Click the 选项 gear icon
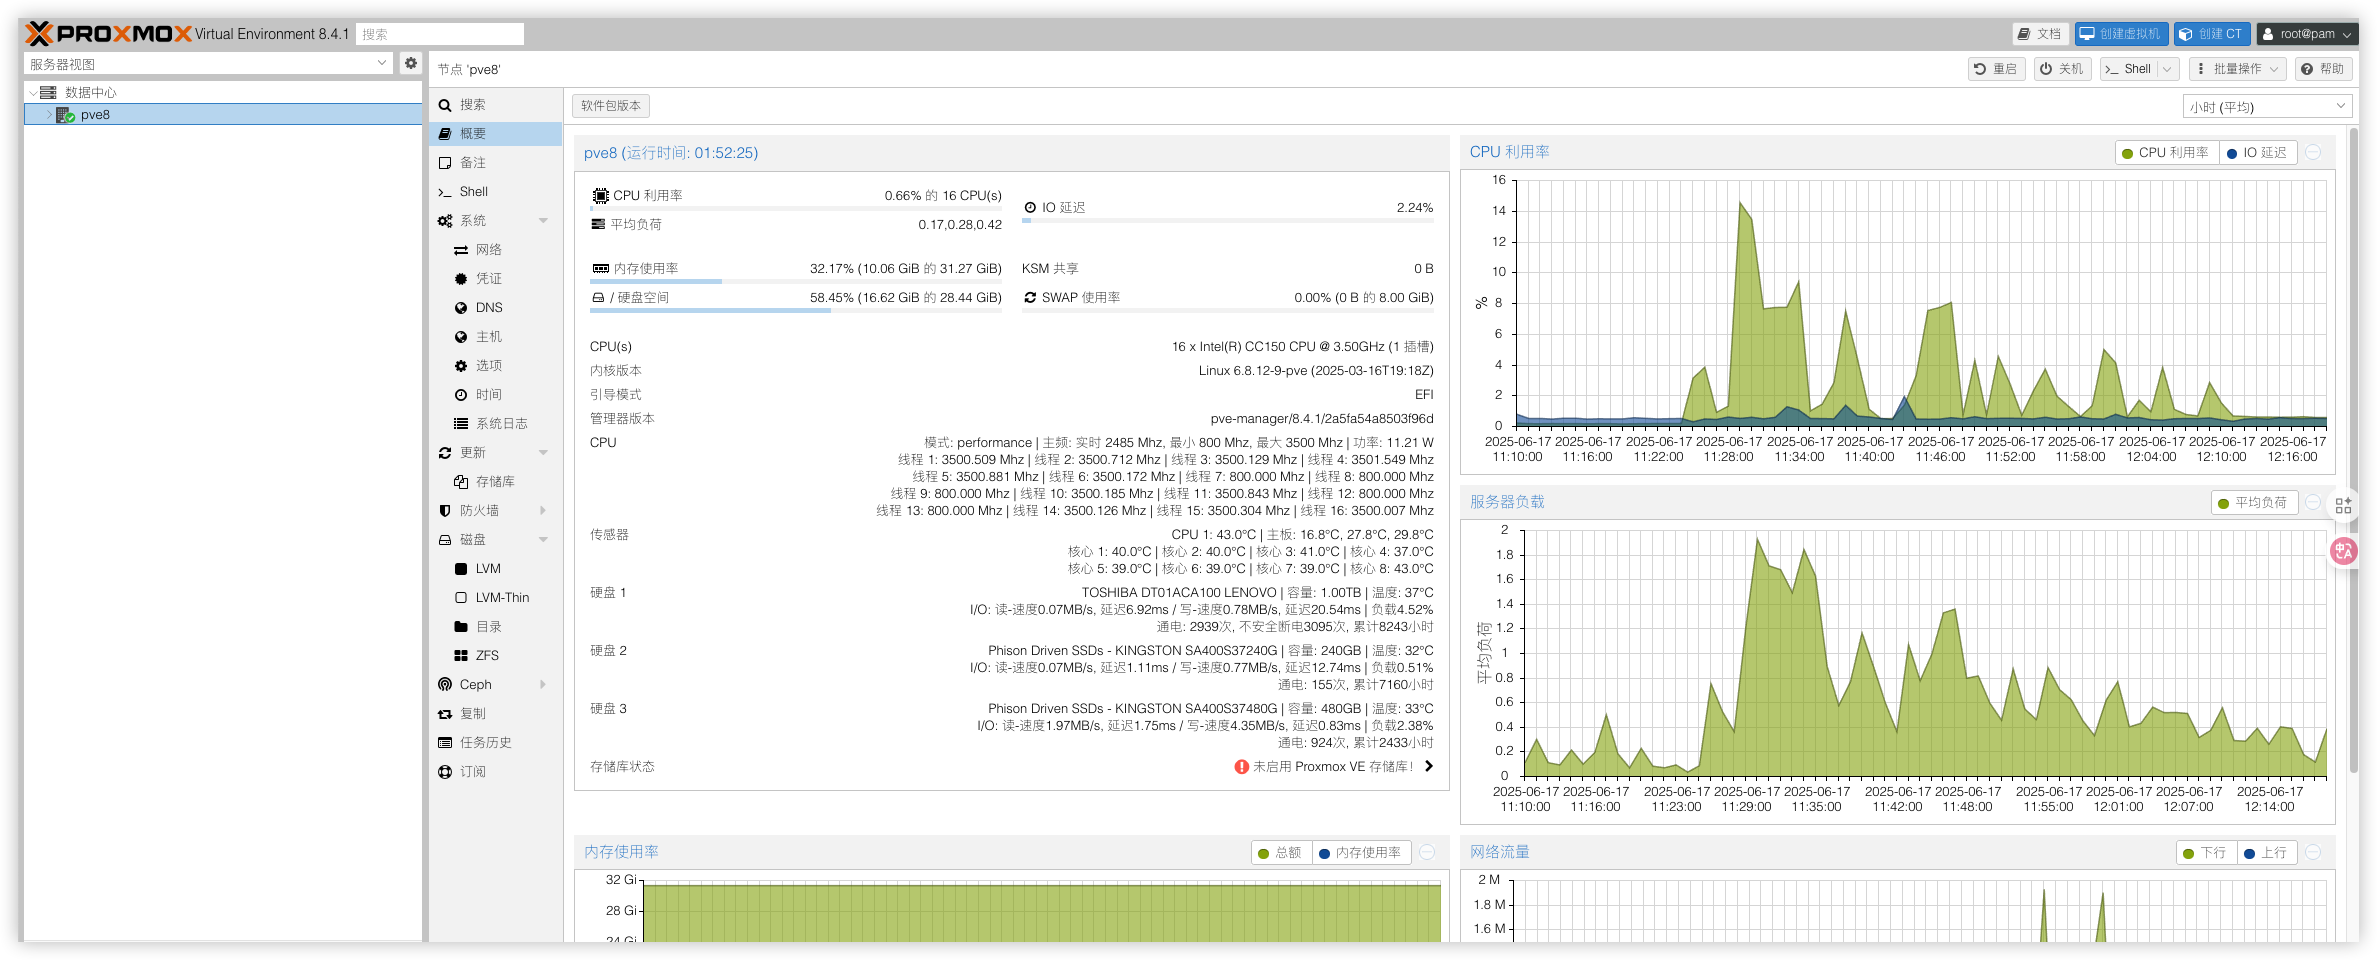Screen dimensions: 2377x960 (461, 366)
